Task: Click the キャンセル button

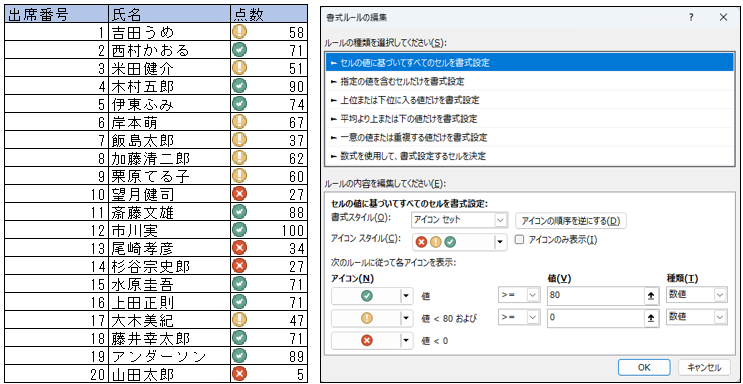Action: (703, 367)
